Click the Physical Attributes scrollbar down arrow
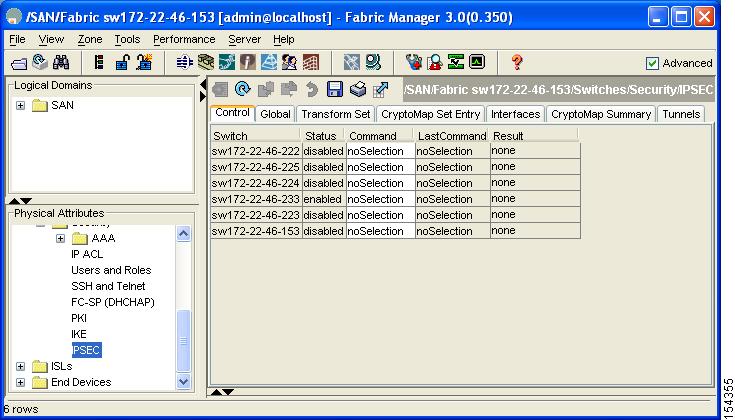The height and width of the screenshot is (420, 735). click(183, 381)
